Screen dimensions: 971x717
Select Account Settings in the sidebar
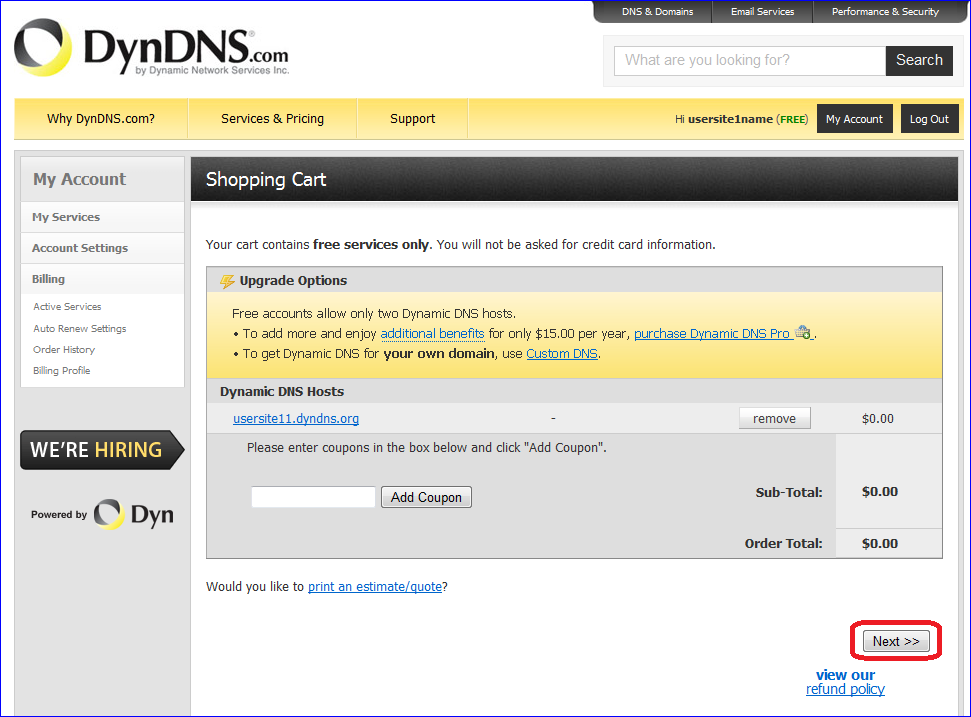pyautogui.click(x=103, y=248)
